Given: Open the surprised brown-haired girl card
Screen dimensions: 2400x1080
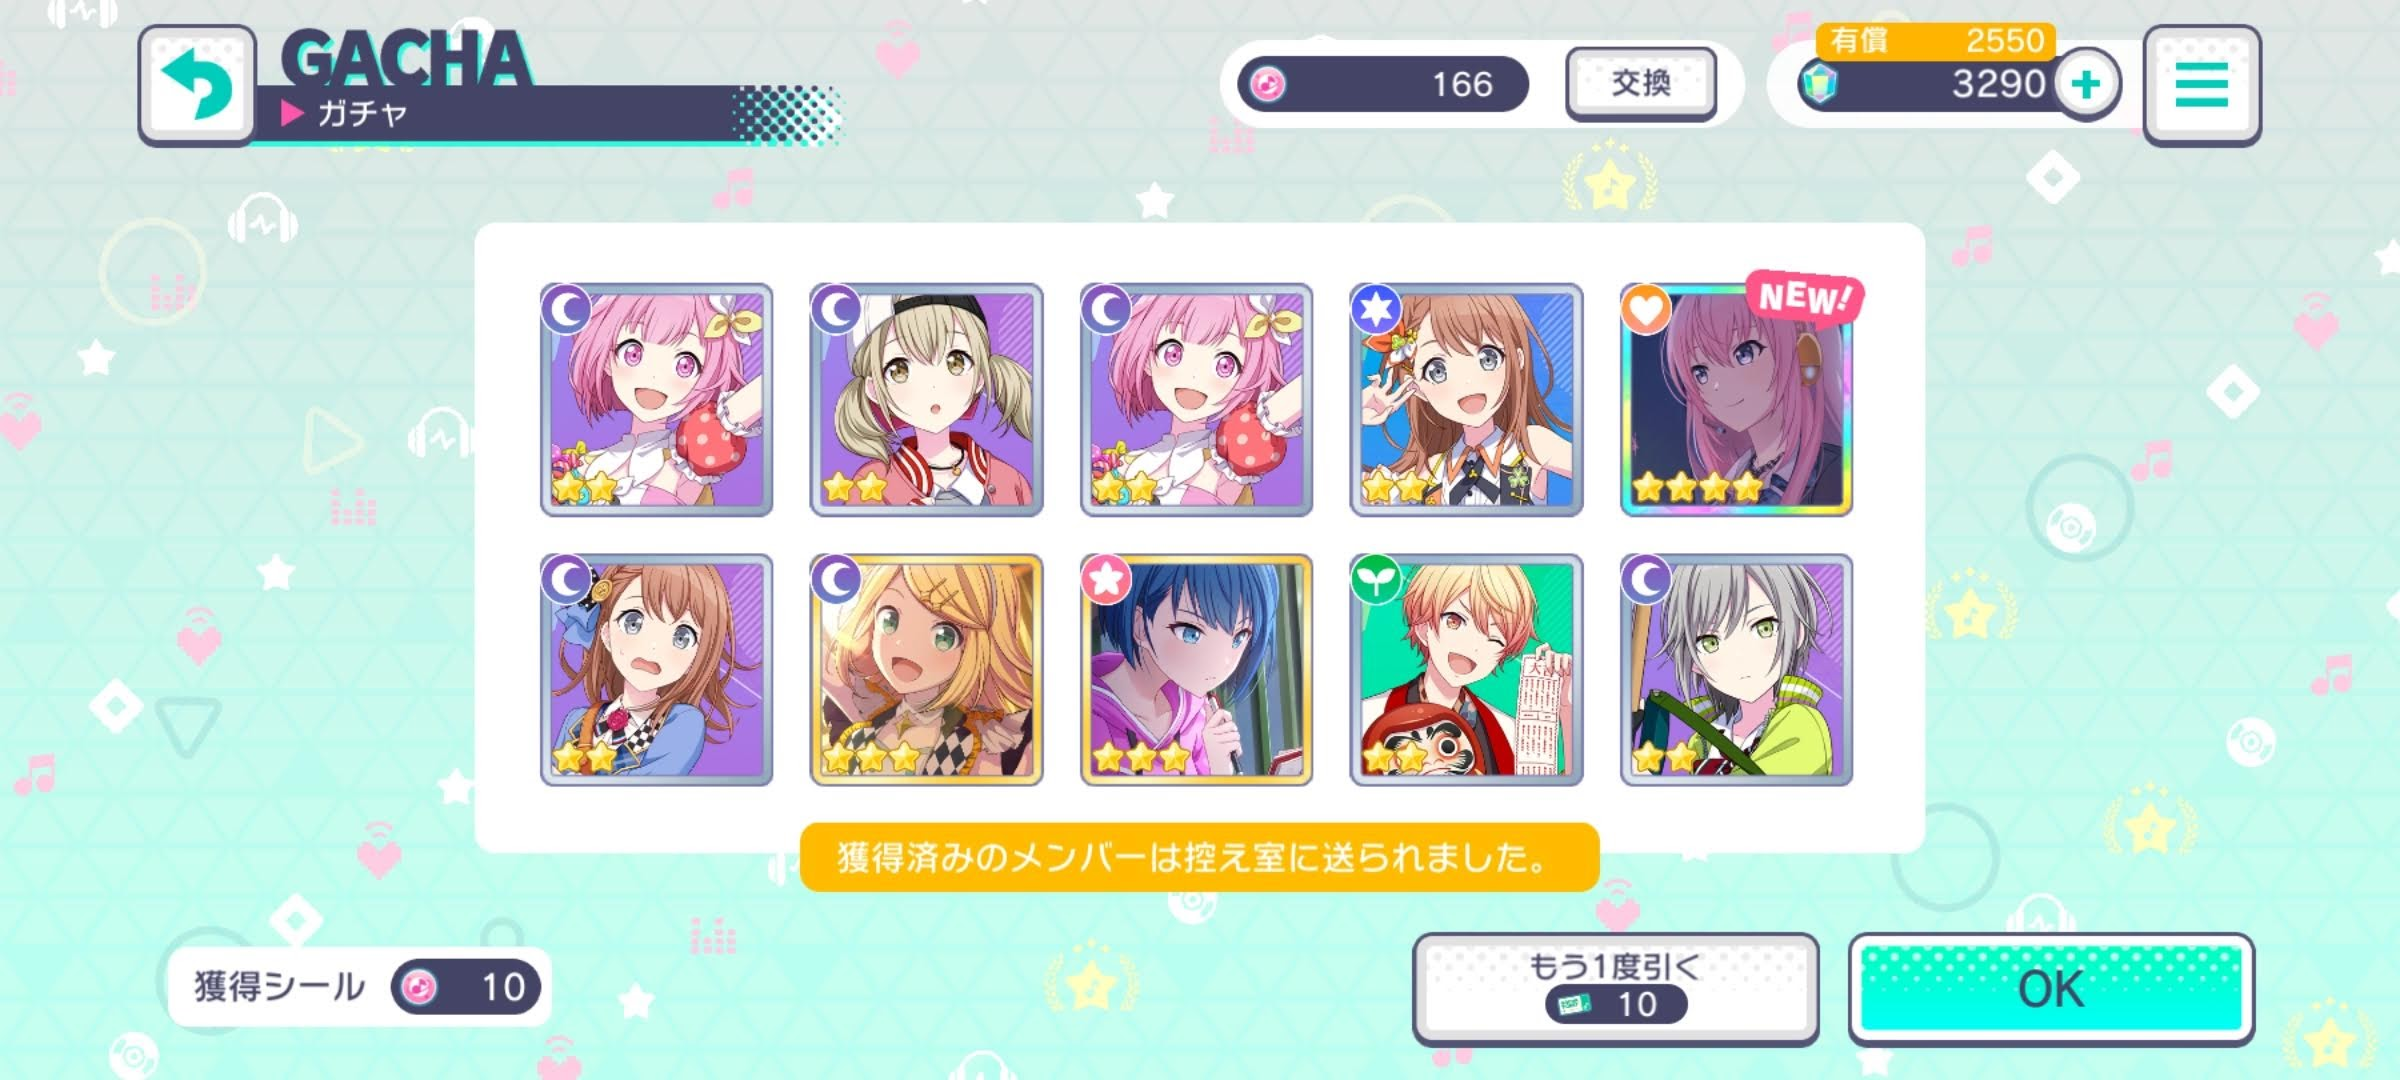Looking at the screenshot, I should coord(656,669).
